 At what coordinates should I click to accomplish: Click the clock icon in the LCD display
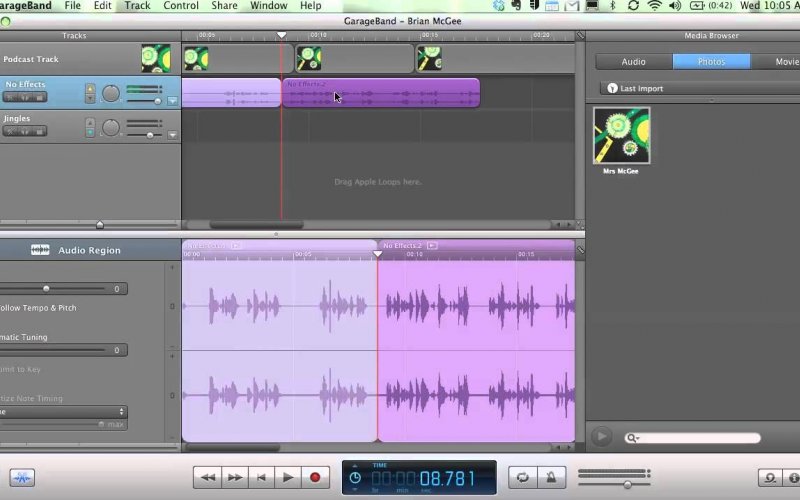pos(355,478)
